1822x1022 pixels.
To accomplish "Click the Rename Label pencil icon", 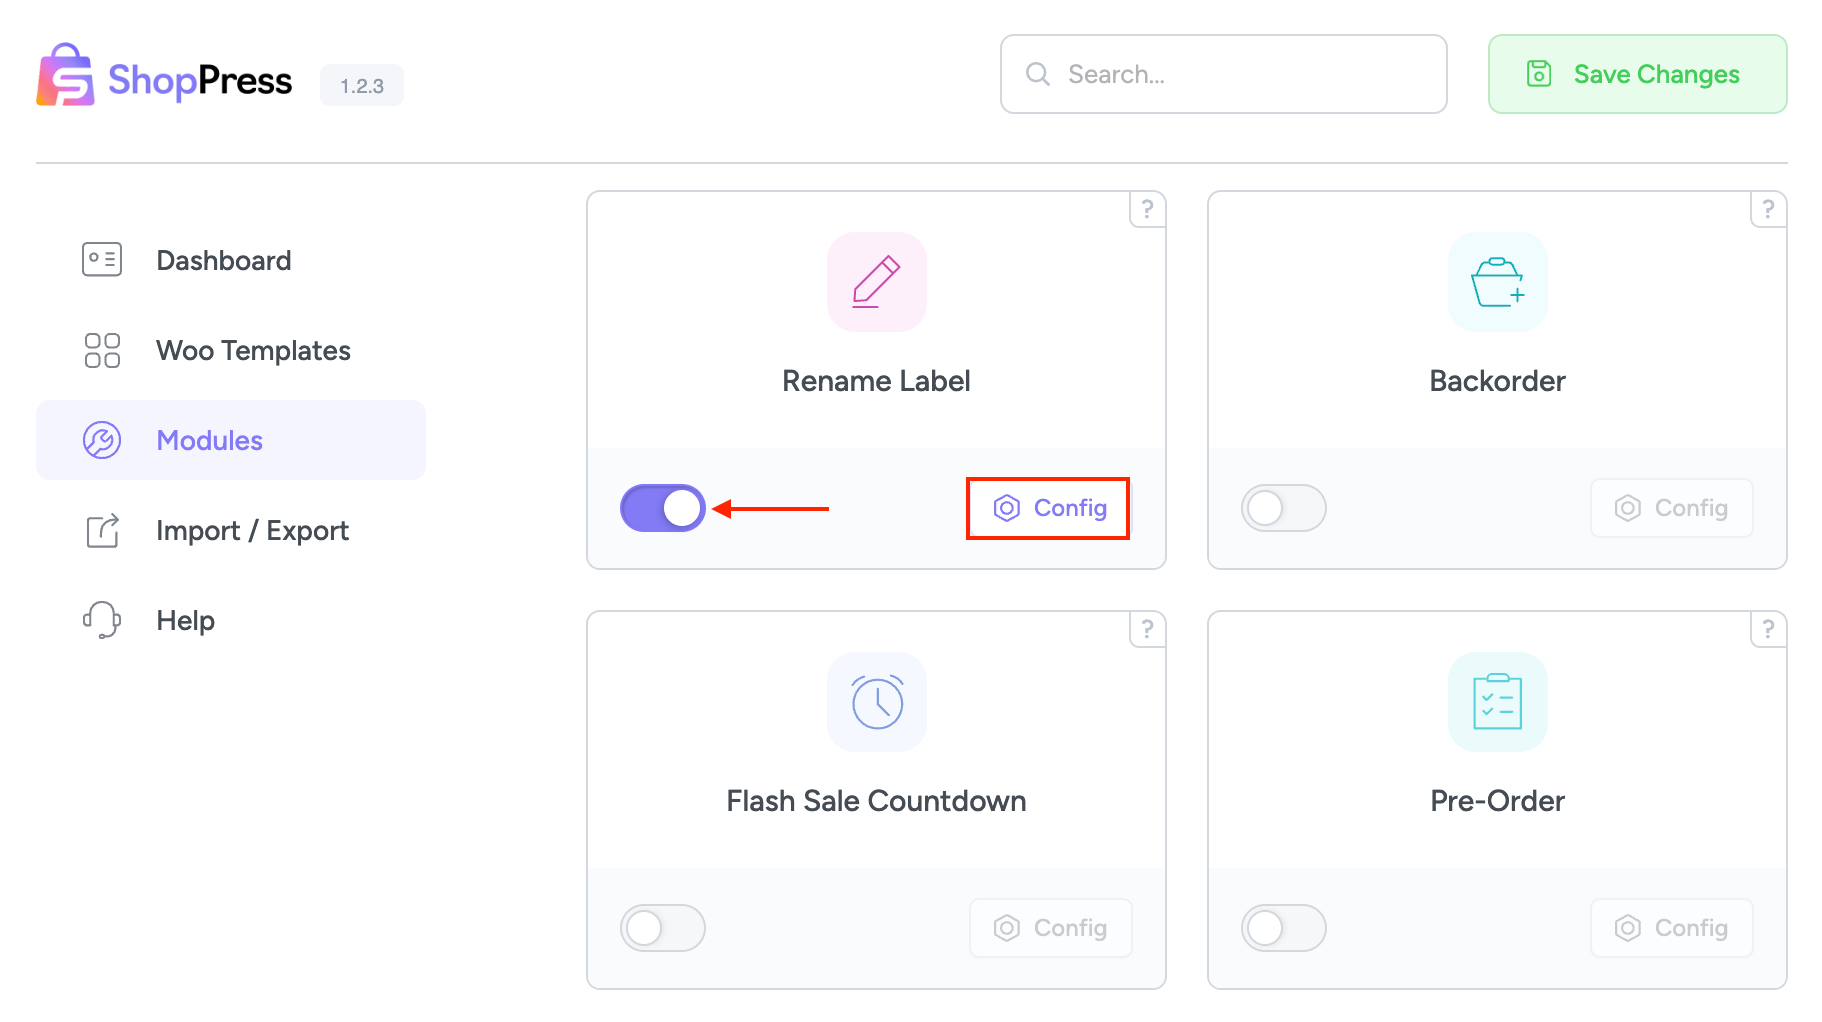I will 876,282.
